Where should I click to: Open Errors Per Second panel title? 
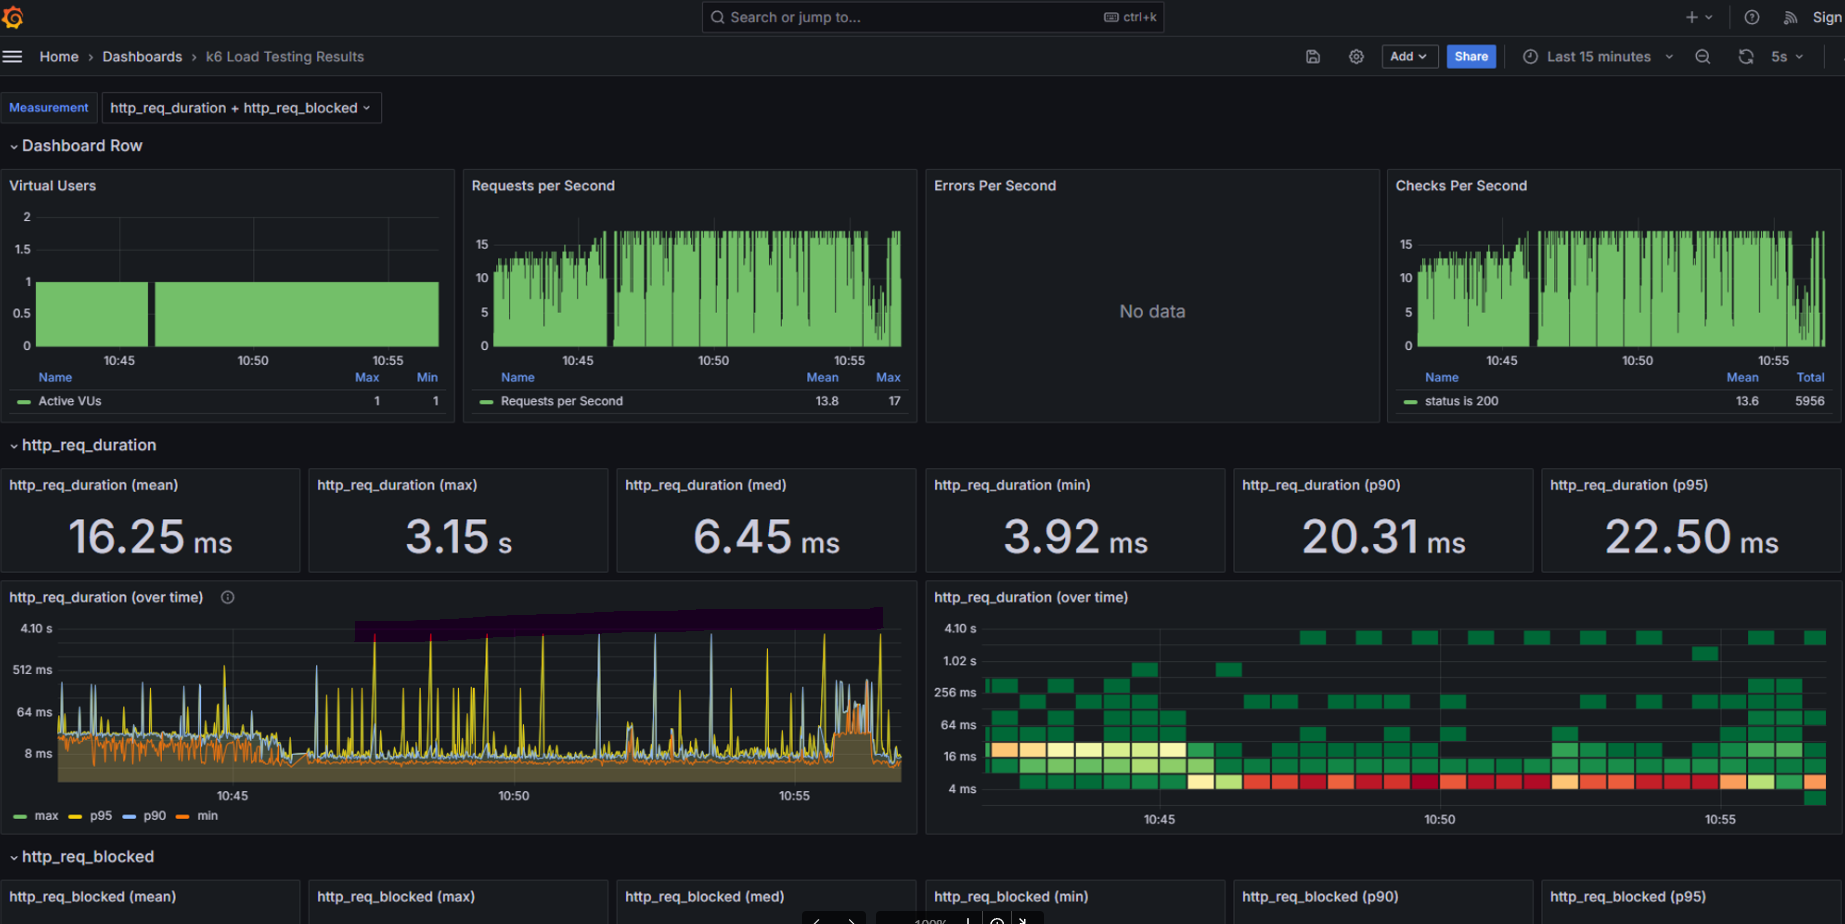995,186
